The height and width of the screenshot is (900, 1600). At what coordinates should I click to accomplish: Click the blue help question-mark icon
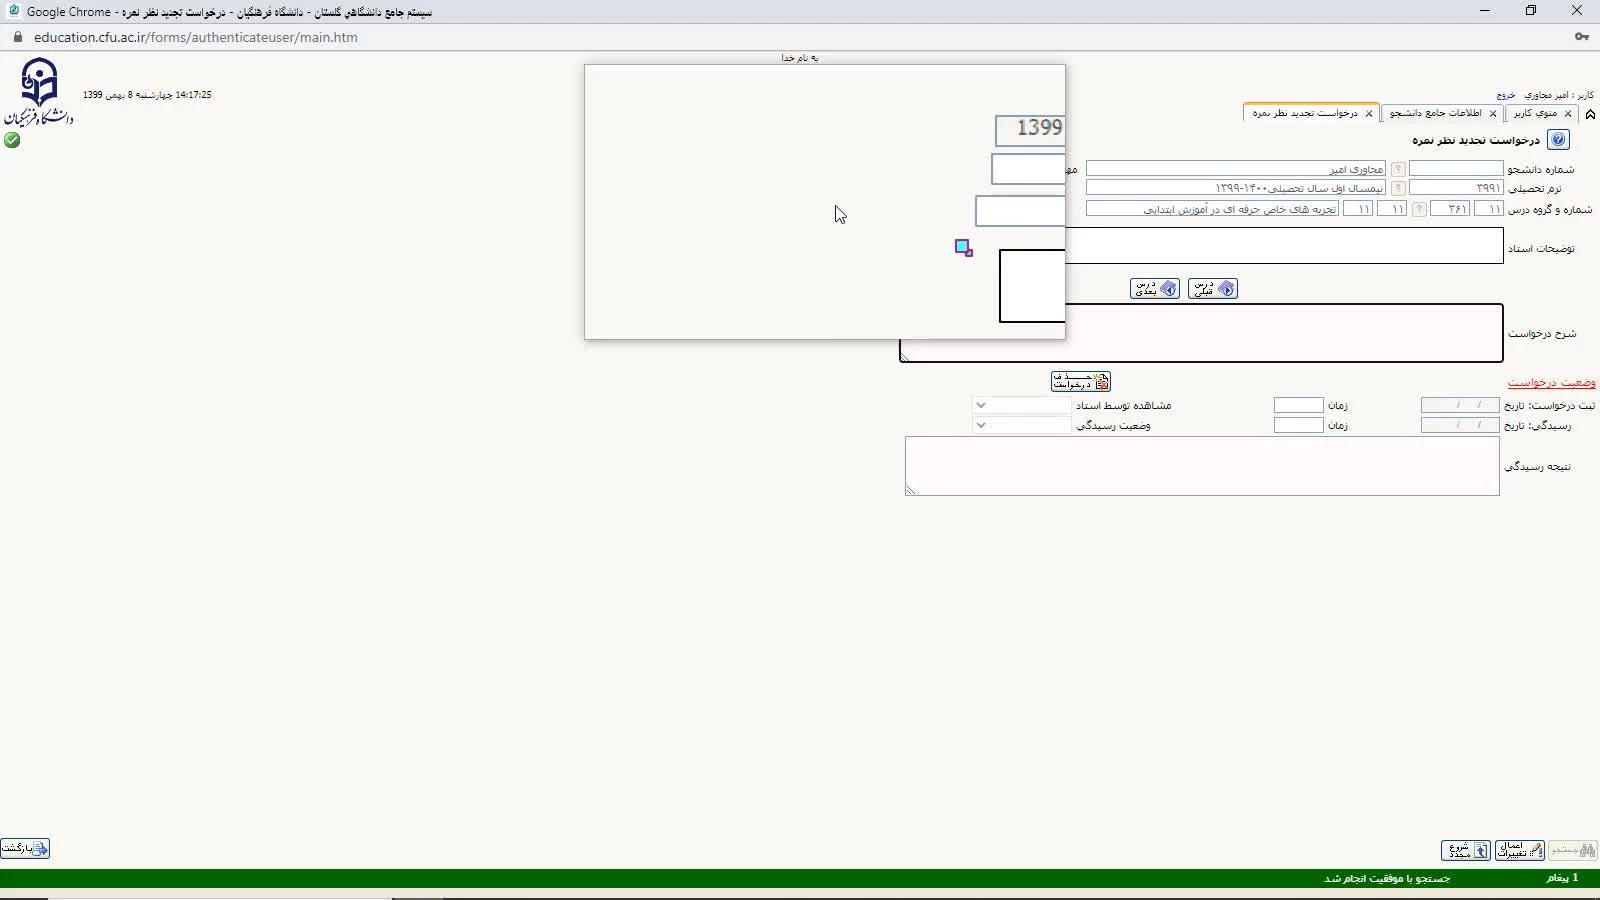(x=1558, y=140)
